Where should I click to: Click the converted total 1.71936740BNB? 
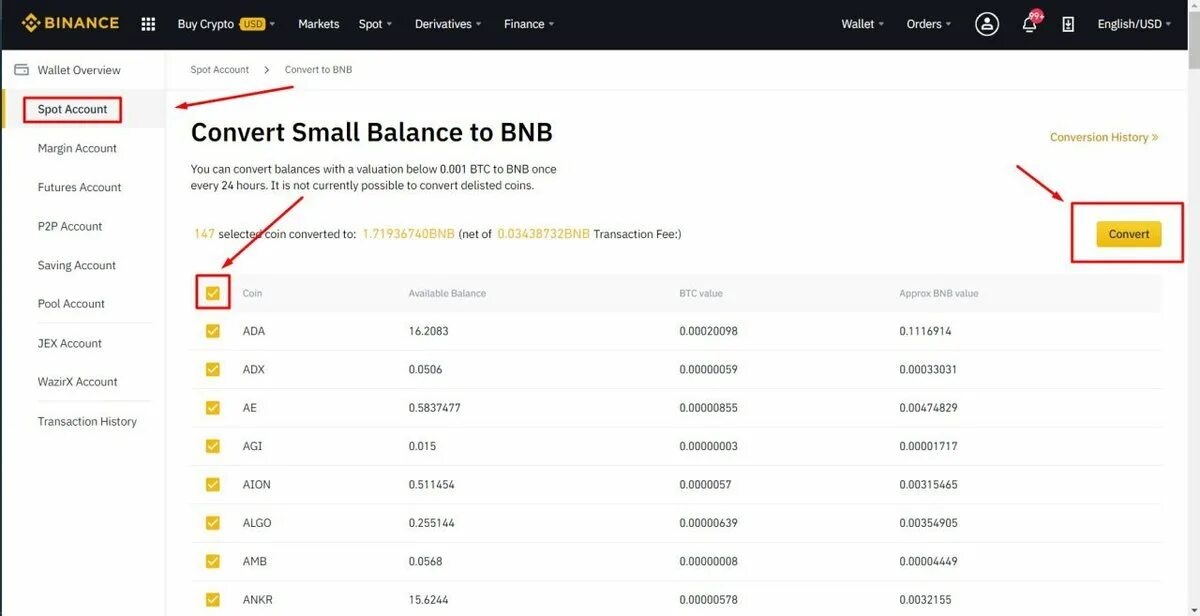(408, 234)
